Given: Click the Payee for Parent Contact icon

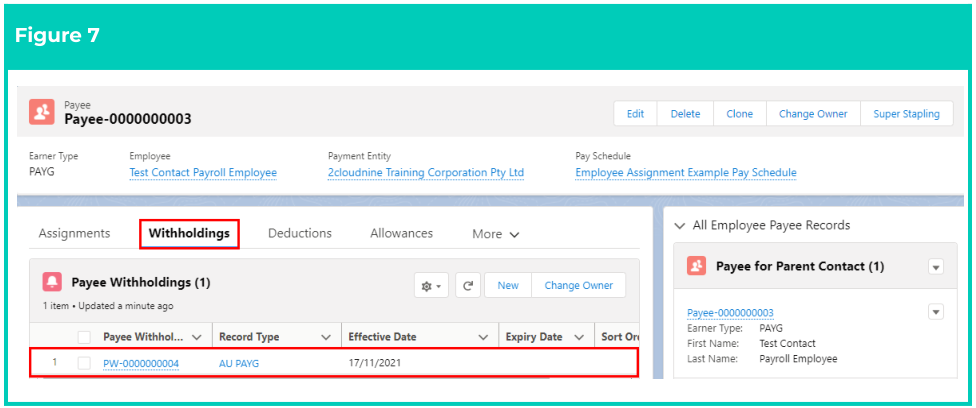Looking at the screenshot, I should pos(697,267).
